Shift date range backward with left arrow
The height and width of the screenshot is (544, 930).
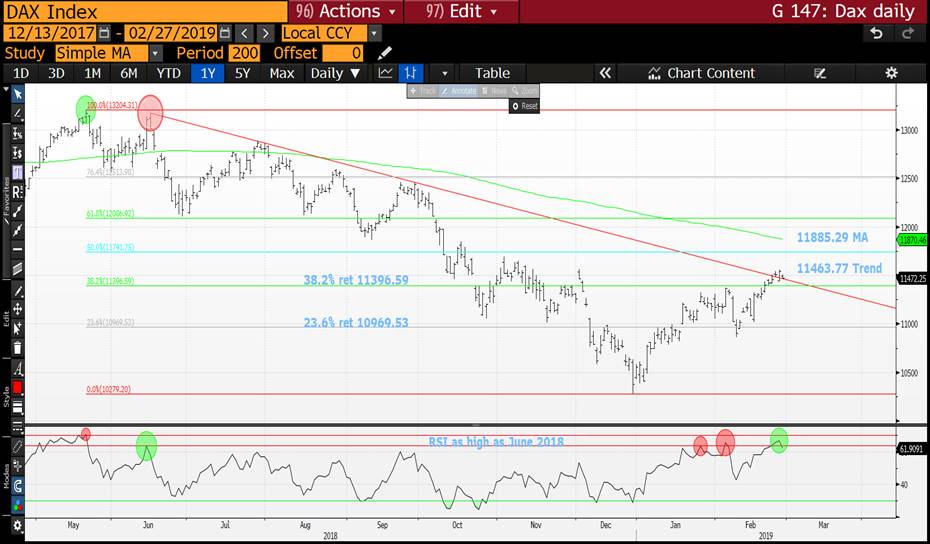click(x=244, y=33)
